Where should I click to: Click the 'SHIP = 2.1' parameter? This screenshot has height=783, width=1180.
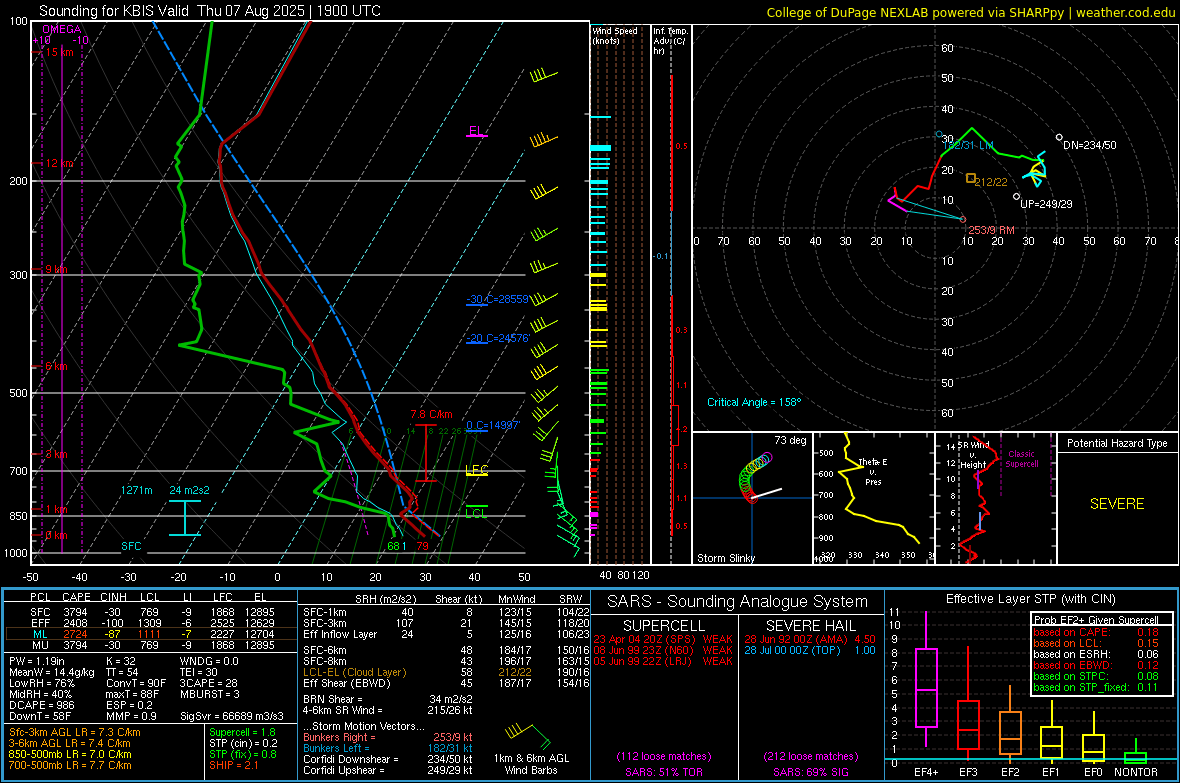233,765
